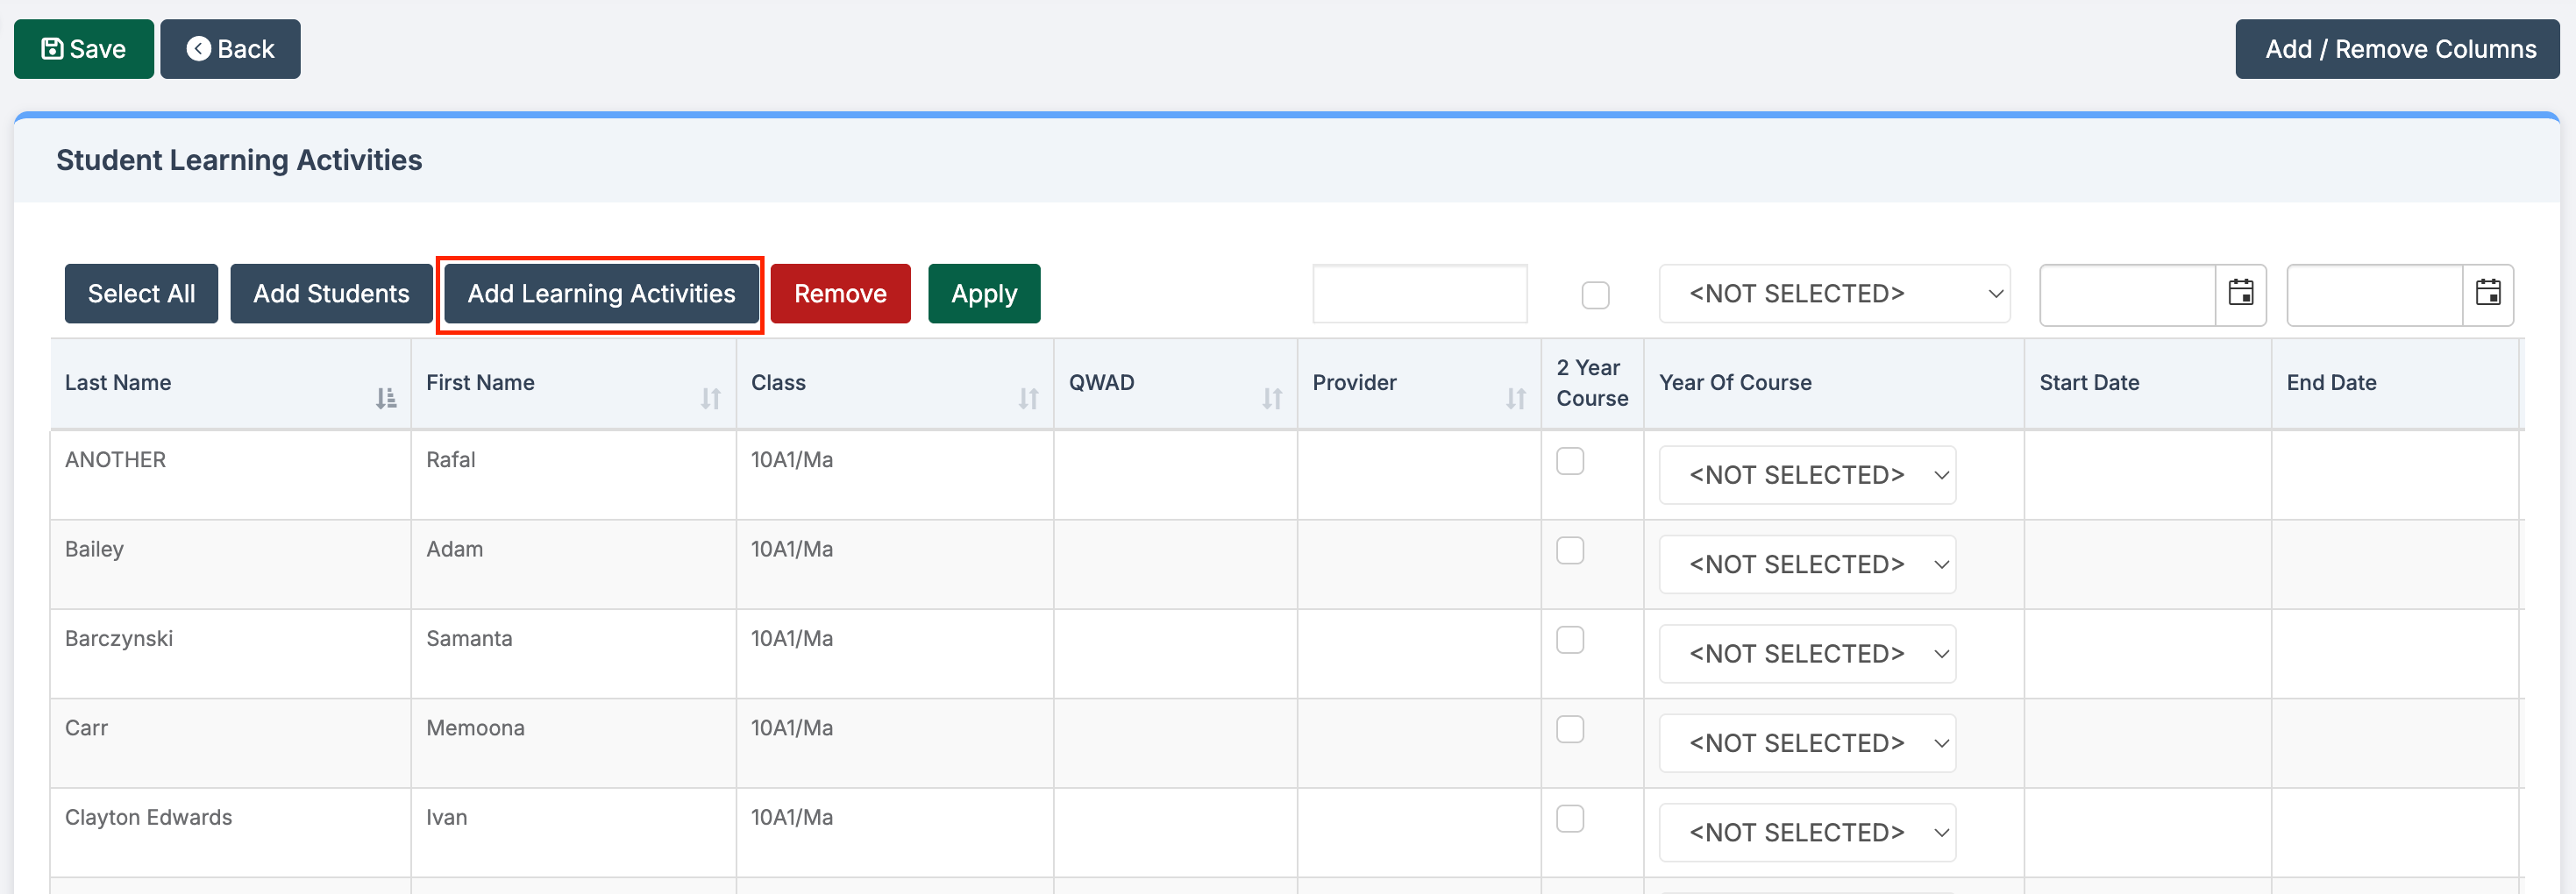2576x894 pixels.
Task: Open the Start Date filter calendar icon
Action: [2241, 294]
